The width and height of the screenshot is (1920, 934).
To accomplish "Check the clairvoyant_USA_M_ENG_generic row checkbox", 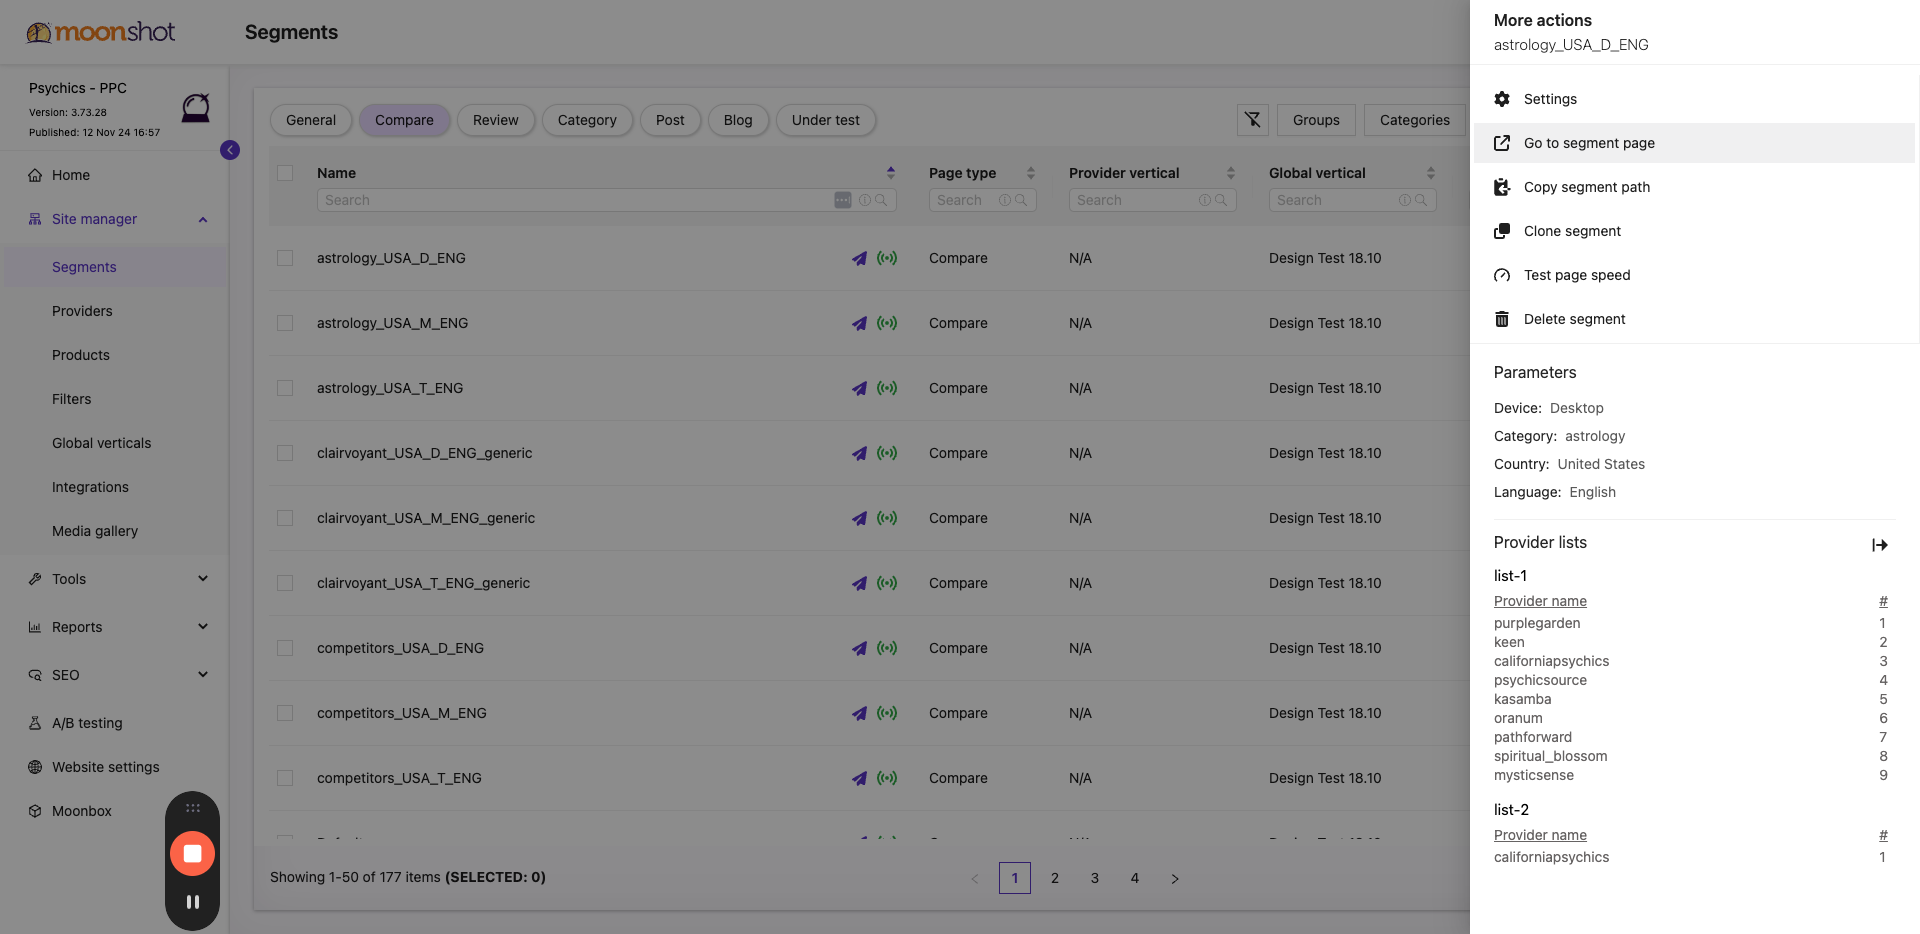I will (x=285, y=518).
